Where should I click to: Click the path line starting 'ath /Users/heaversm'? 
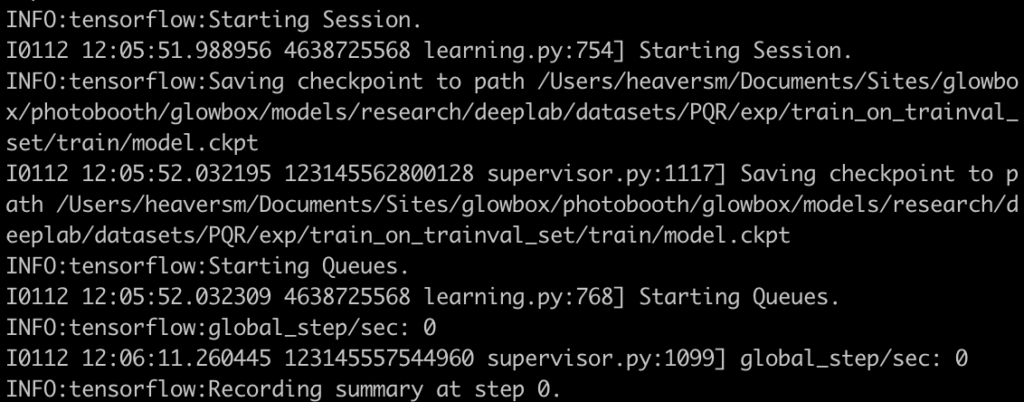[512, 204]
